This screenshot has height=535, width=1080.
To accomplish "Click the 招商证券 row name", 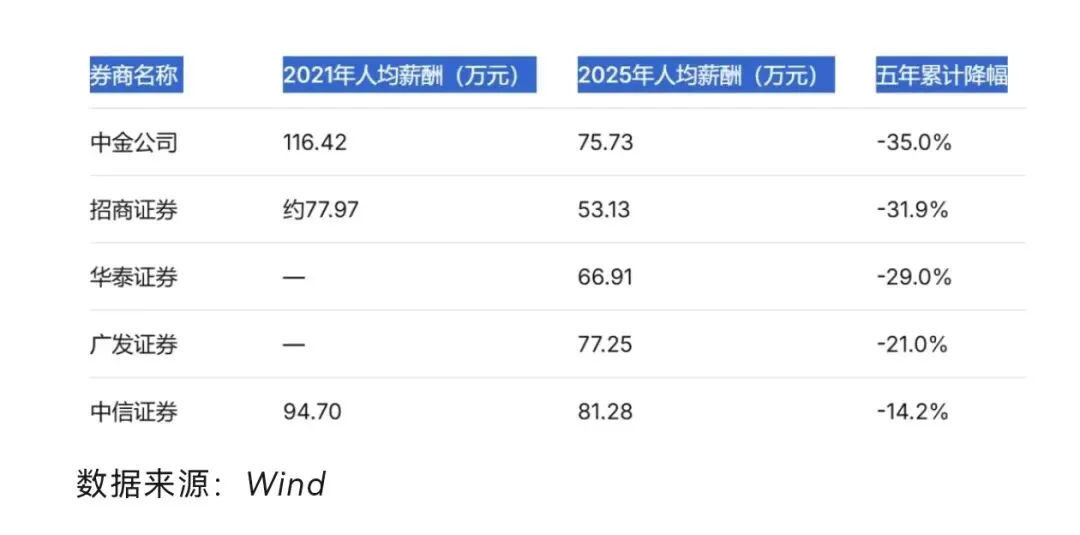I will [134, 209].
